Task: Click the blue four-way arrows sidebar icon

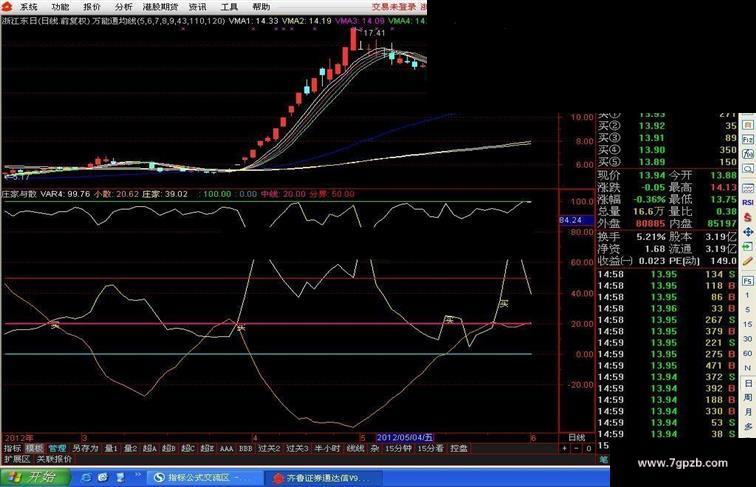Action: [x=747, y=232]
